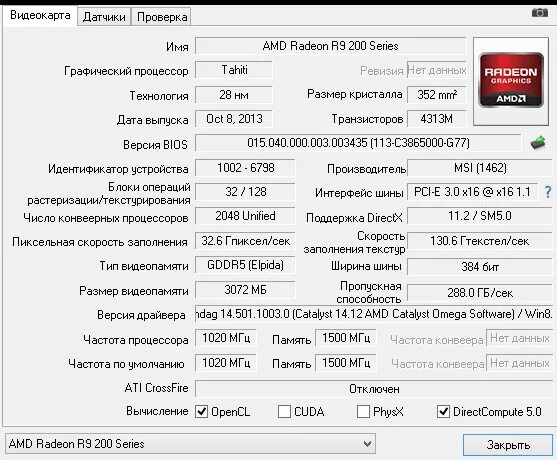Click the release date Oct 8, 2013

tap(234, 119)
